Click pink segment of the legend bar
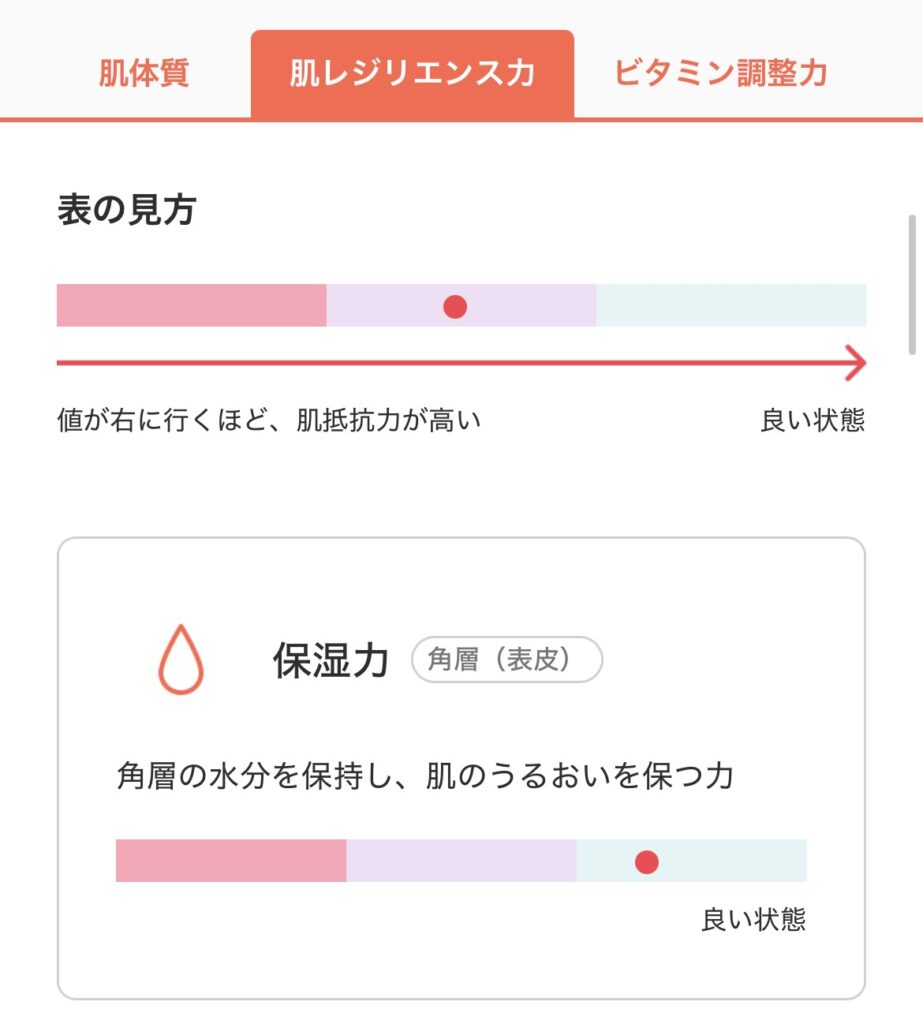 click(x=191, y=306)
